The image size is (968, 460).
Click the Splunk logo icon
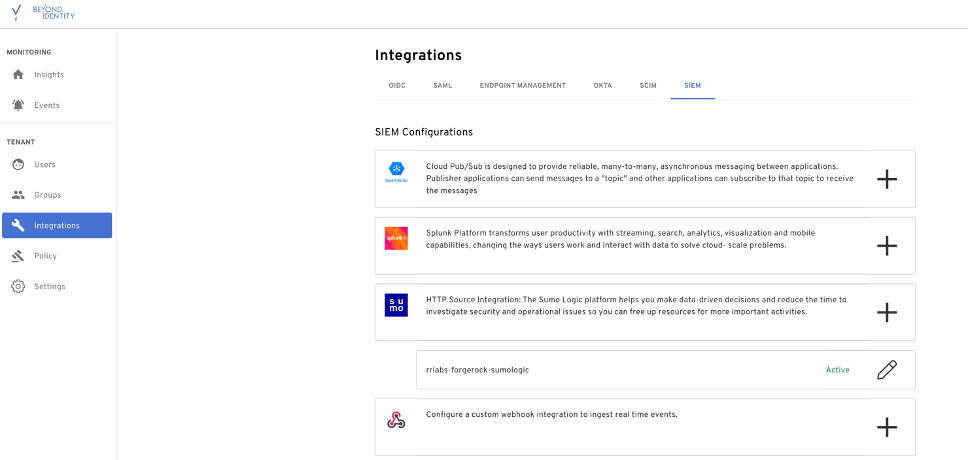(396, 239)
